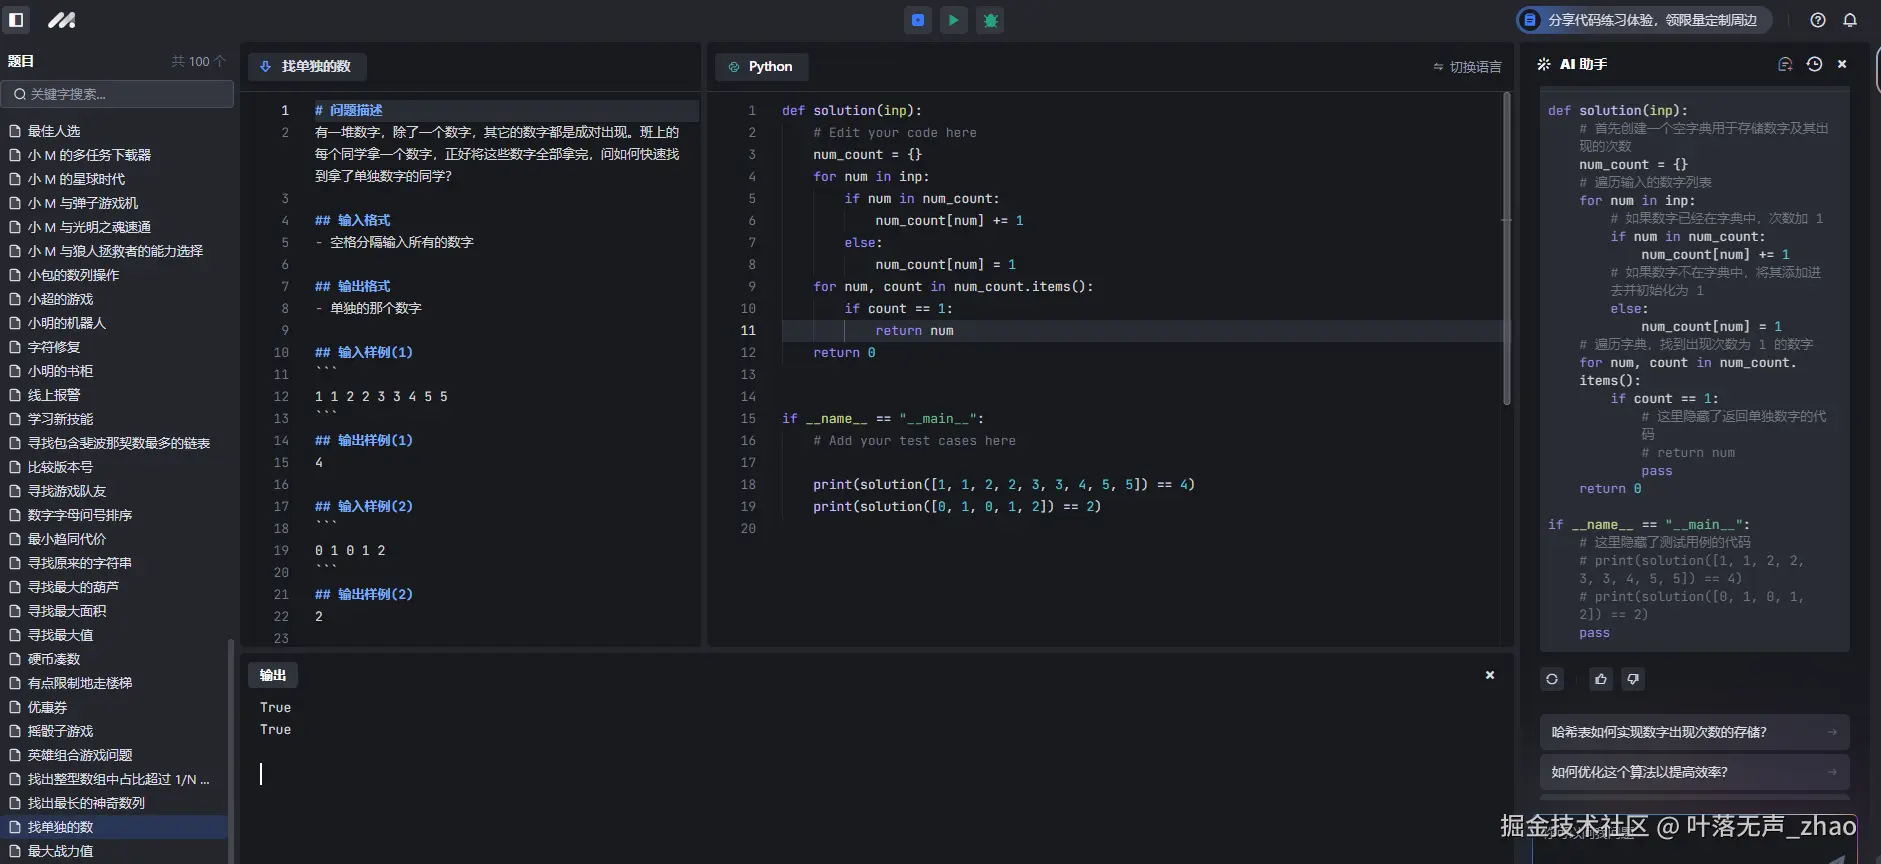The width and height of the screenshot is (1881, 864).
Task: Click suggestion 如何优化这个算法以提高效率?
Action: coord(1693,772)
